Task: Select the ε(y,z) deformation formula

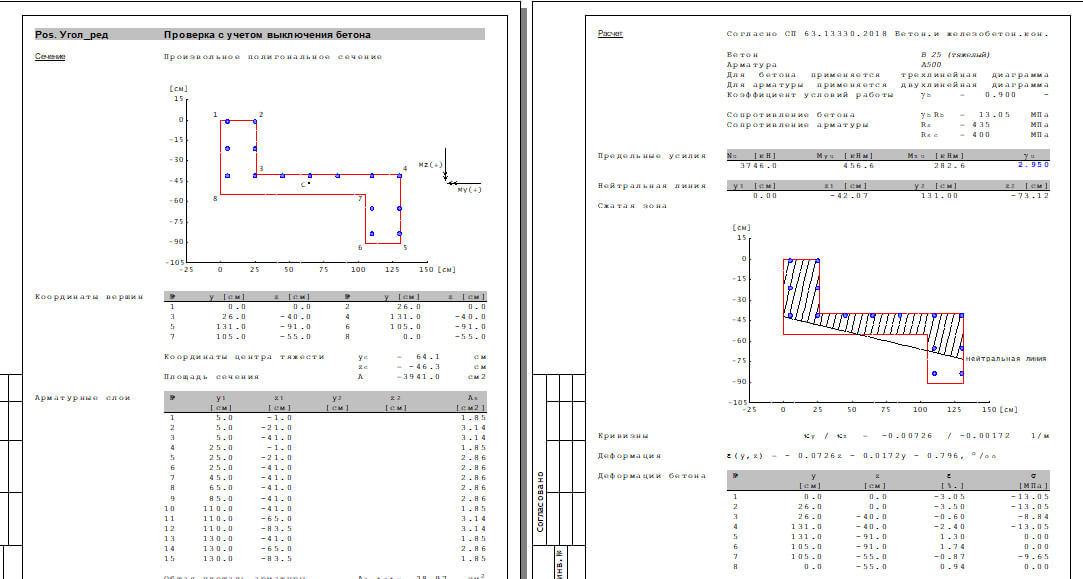Action: coord(861,456)
